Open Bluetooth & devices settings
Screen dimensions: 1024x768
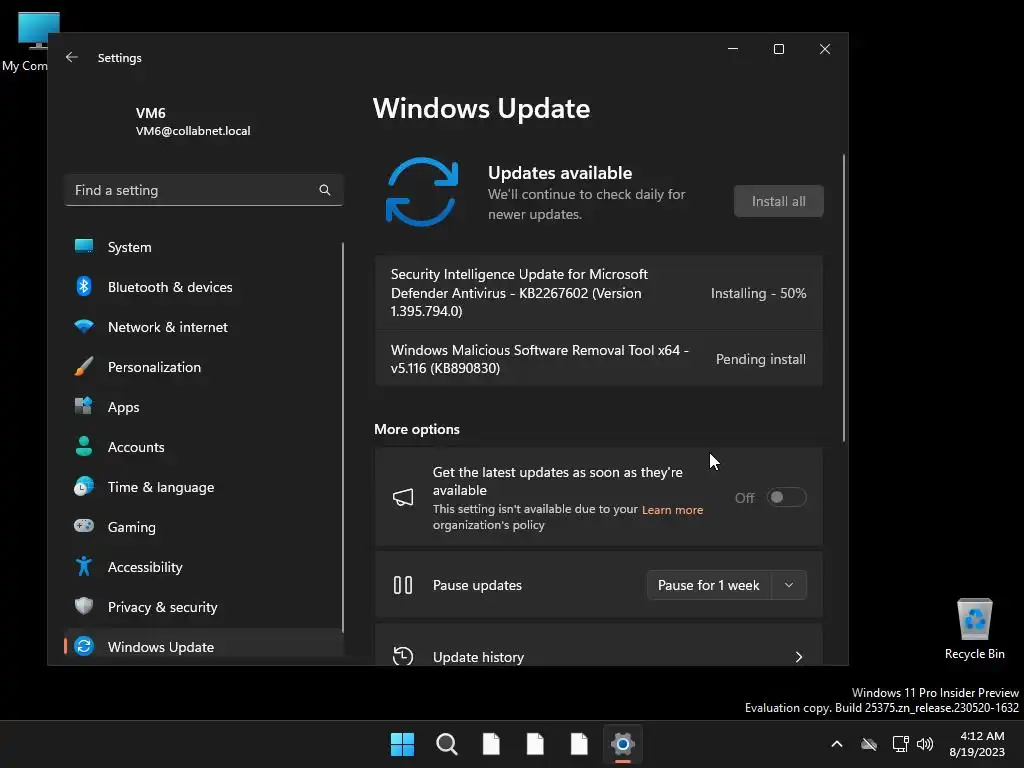coord(204,287)
